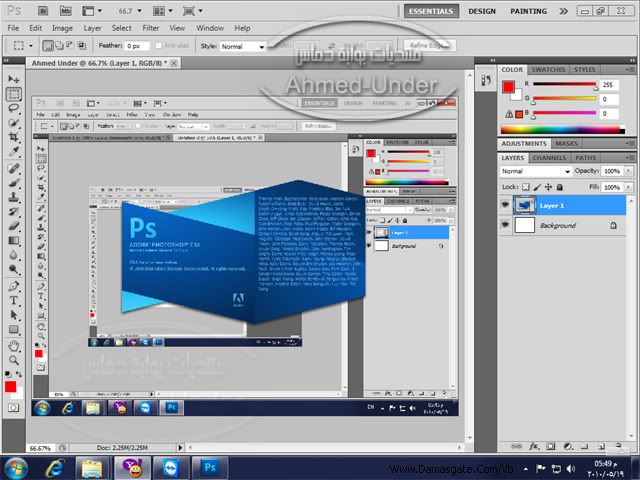Screen dimensions: 640x480
Task: Select the Lasso tool
Action: [13, 109]
